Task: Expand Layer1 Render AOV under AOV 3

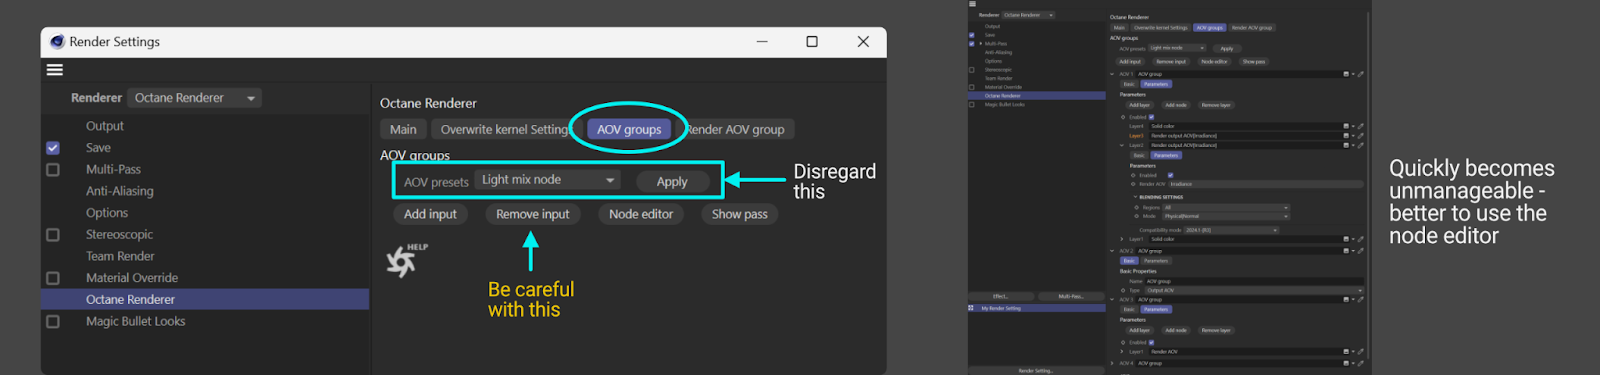Action: (x=1122, y=352)
